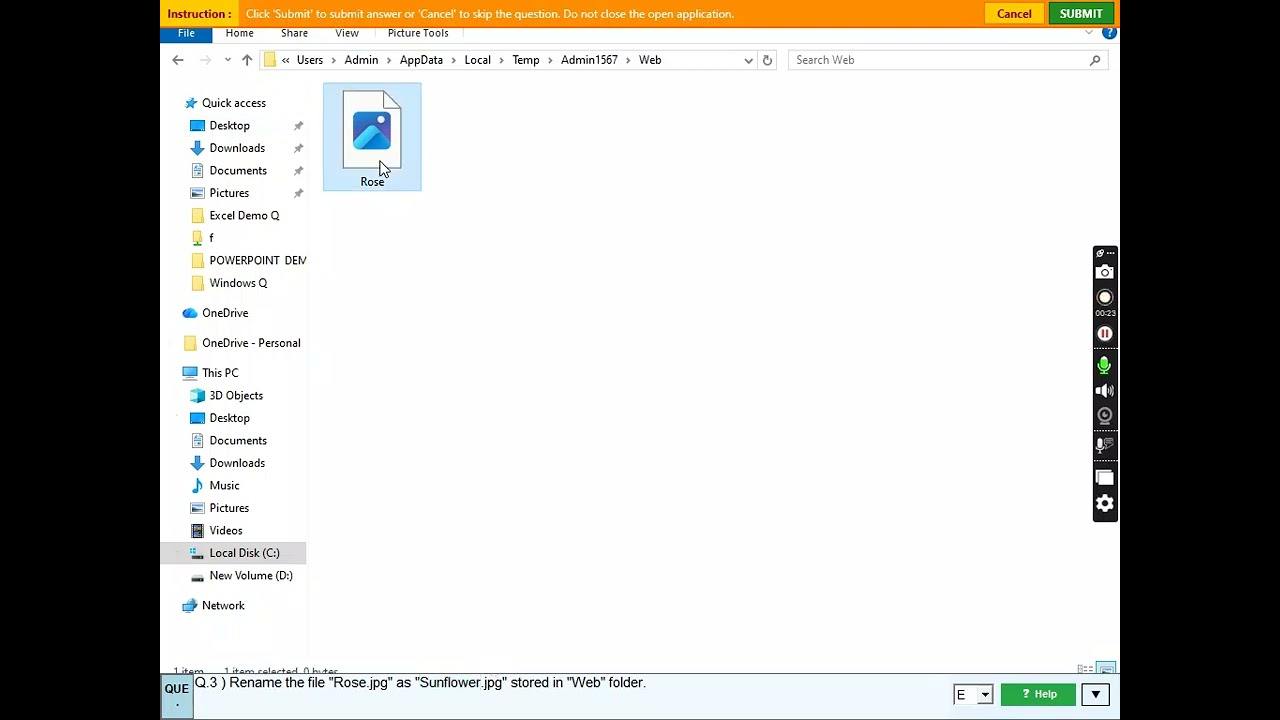Click the down arrow button beside Help
The height and width of the screenshot is (720, 1280).
[1095, 694]
